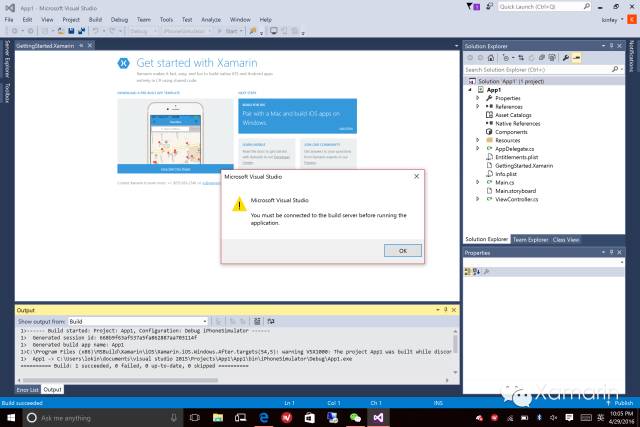Select Native References item

tap(517, 123)
